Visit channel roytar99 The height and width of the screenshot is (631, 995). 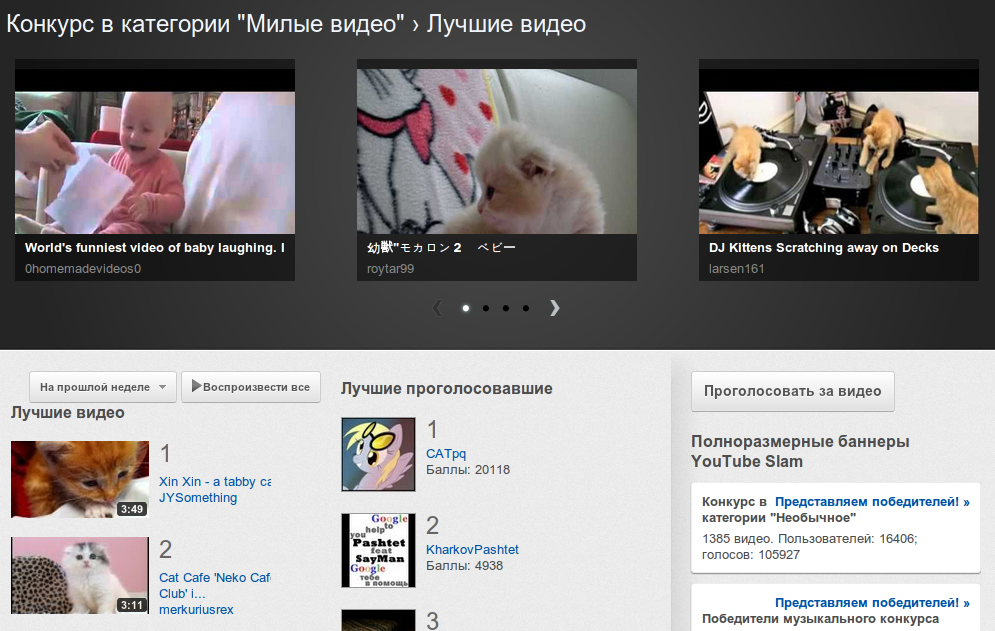tap(390, 269)
